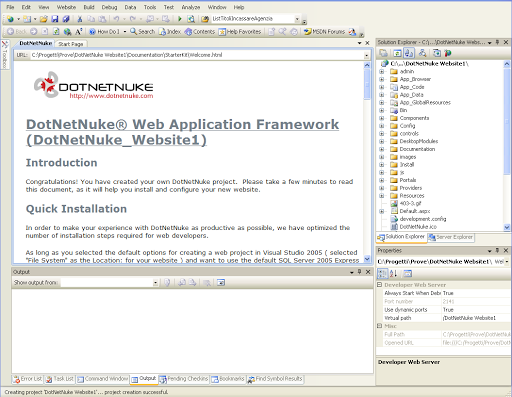This screenshot has height=397, width=512.
Task: Expand the Components folder node
Action: [x=382, y=118]
